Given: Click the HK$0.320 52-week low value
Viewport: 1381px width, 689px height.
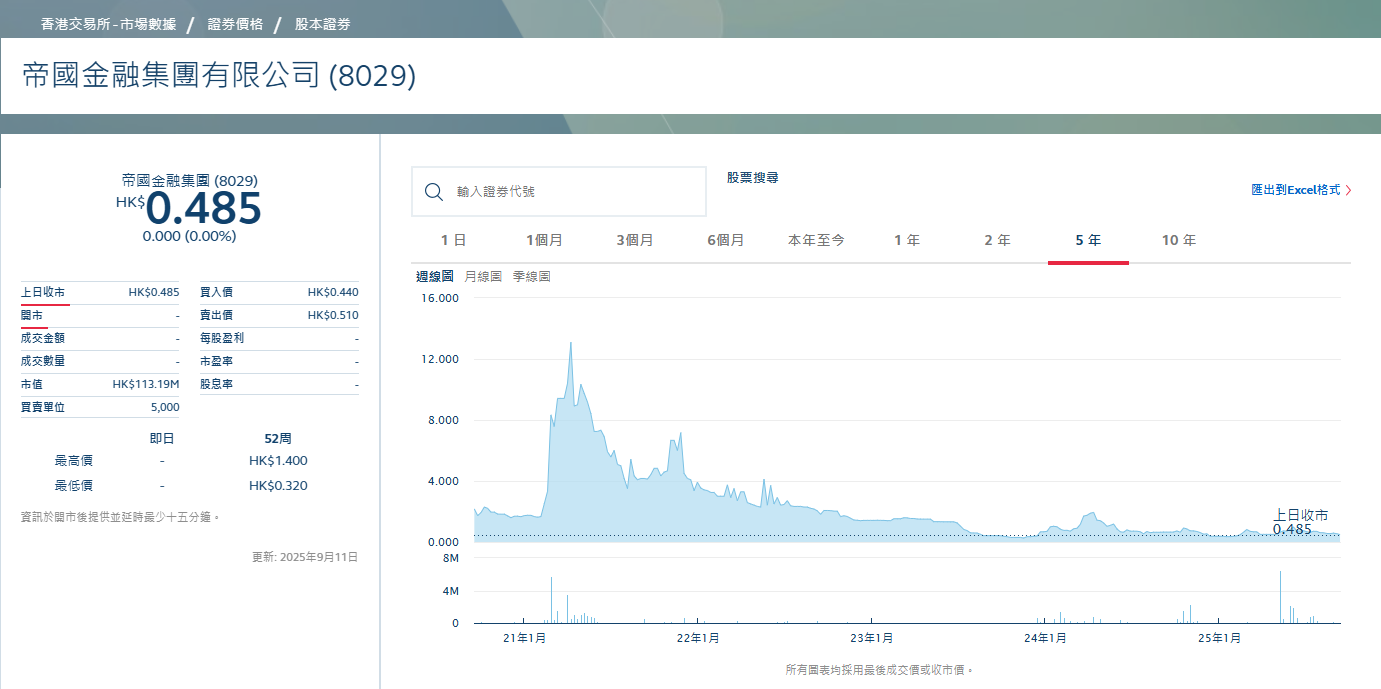Looking at the screenshot, I should [278, 486].
